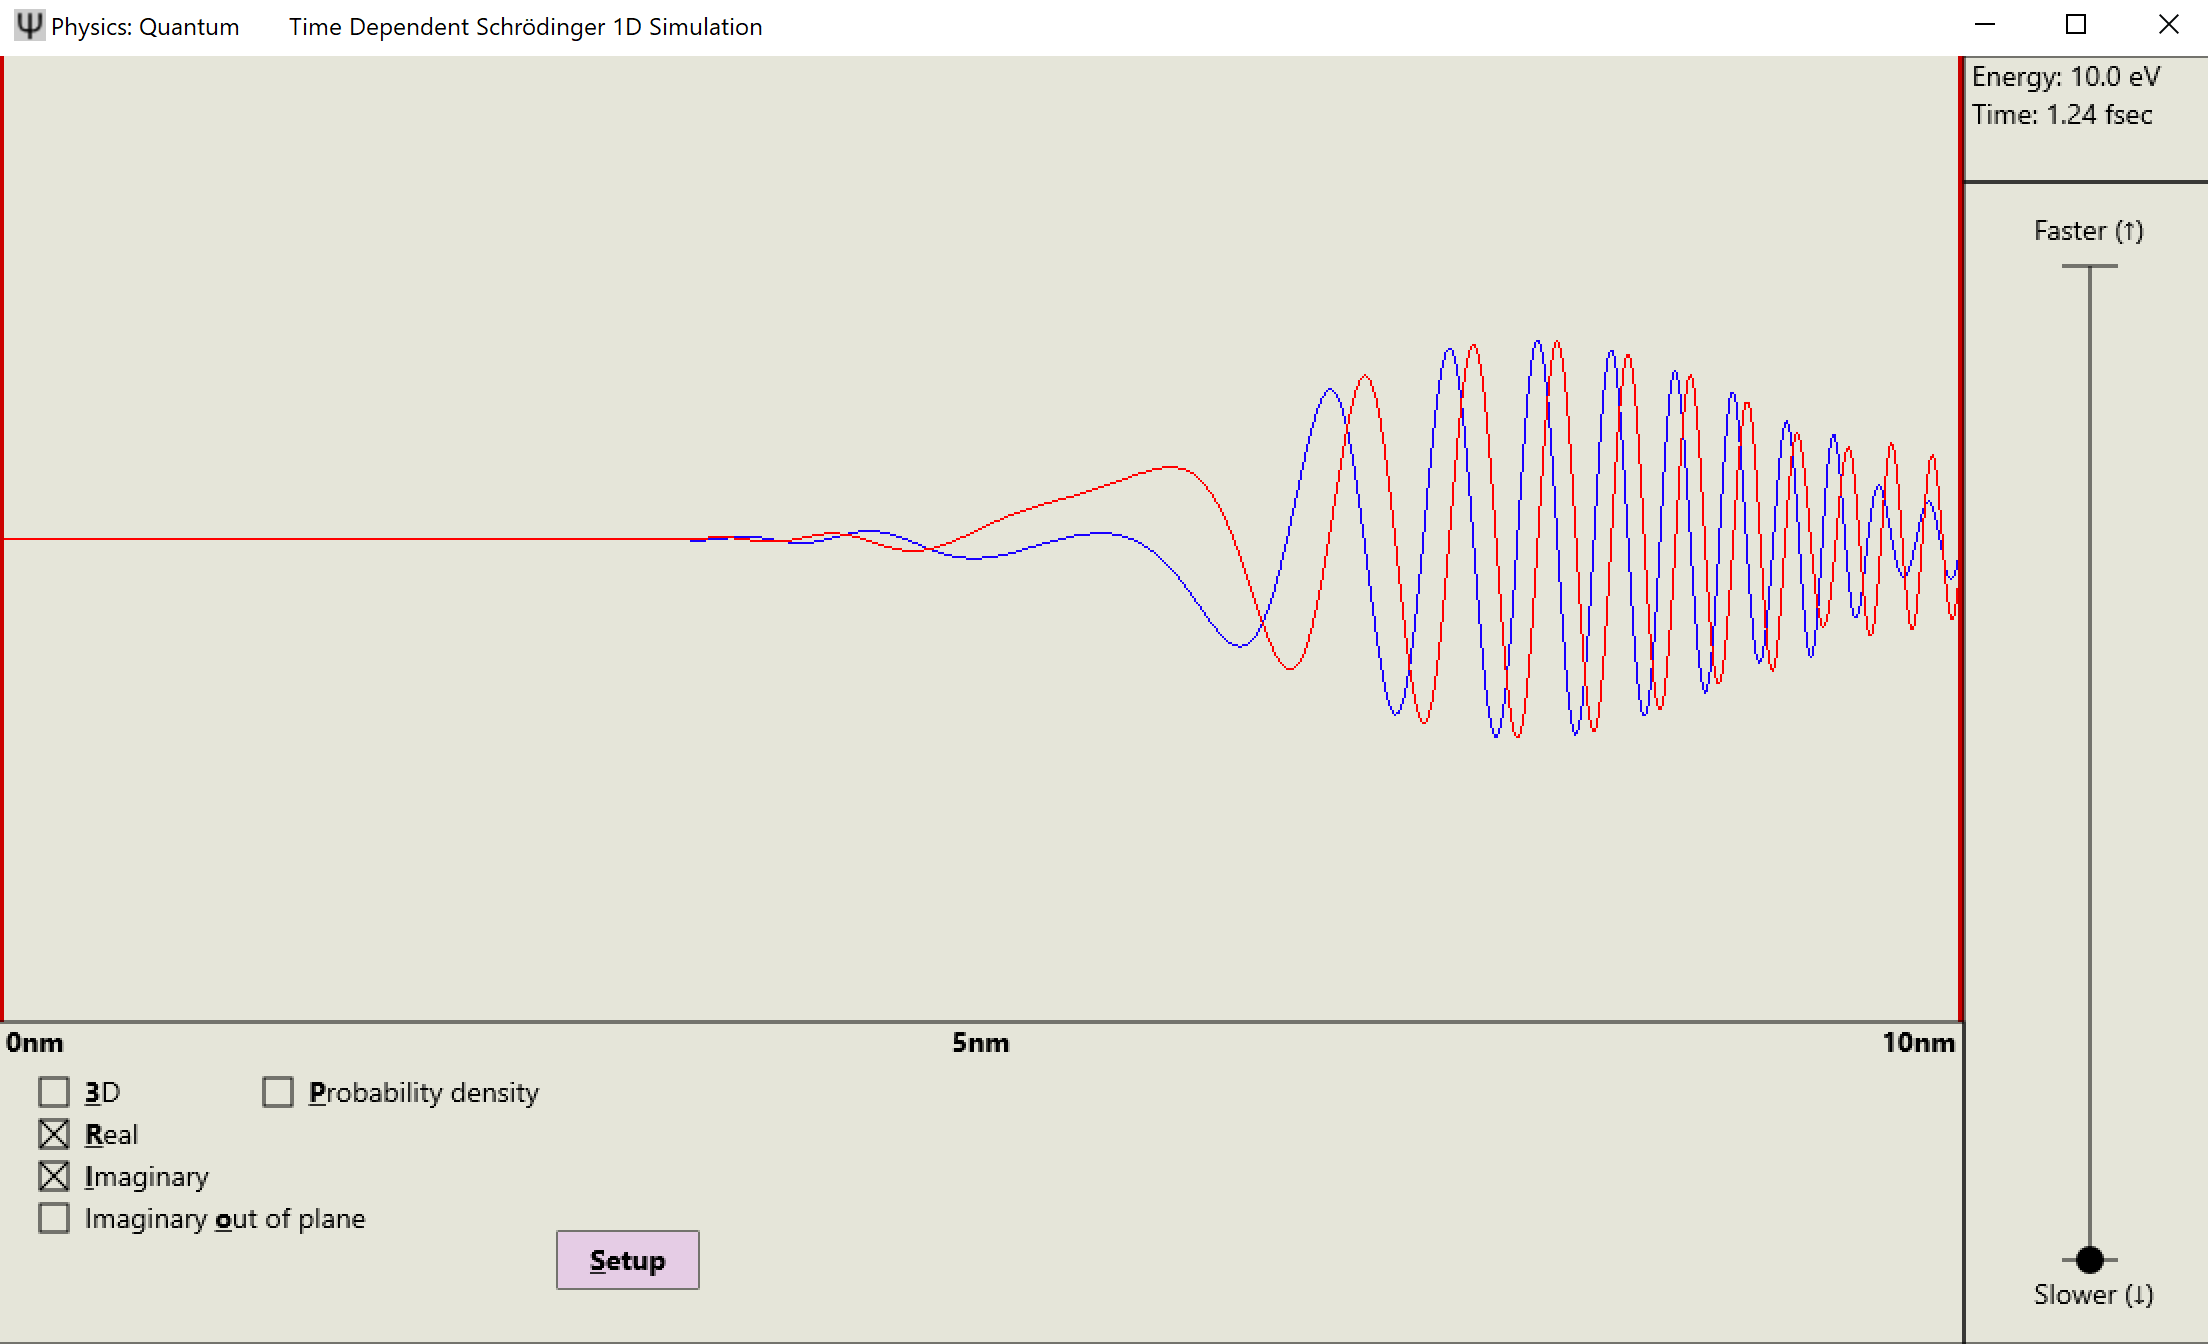Click the 5nm axis label

(980, 1043)
